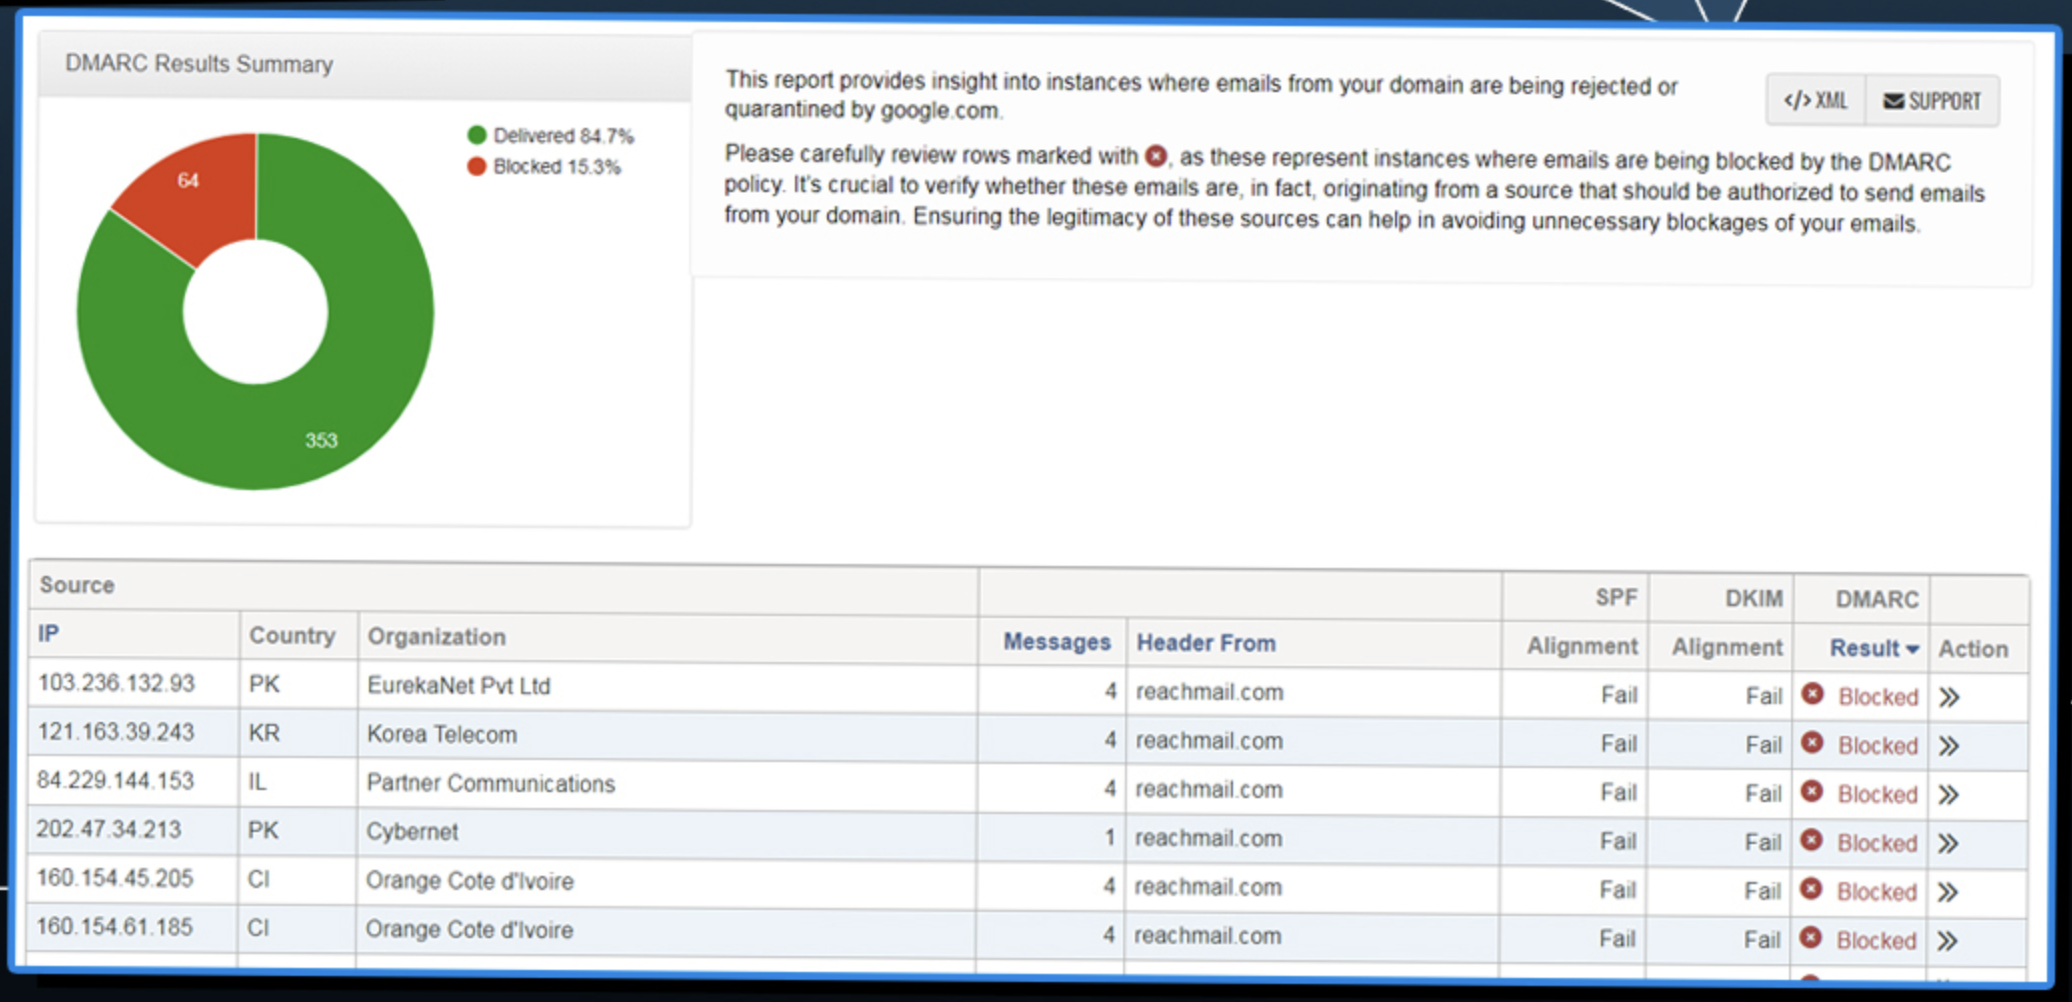The image size is (2072, 1002).
Task: Open action arrows for Partner Communications row
Action: point(1947,795)
